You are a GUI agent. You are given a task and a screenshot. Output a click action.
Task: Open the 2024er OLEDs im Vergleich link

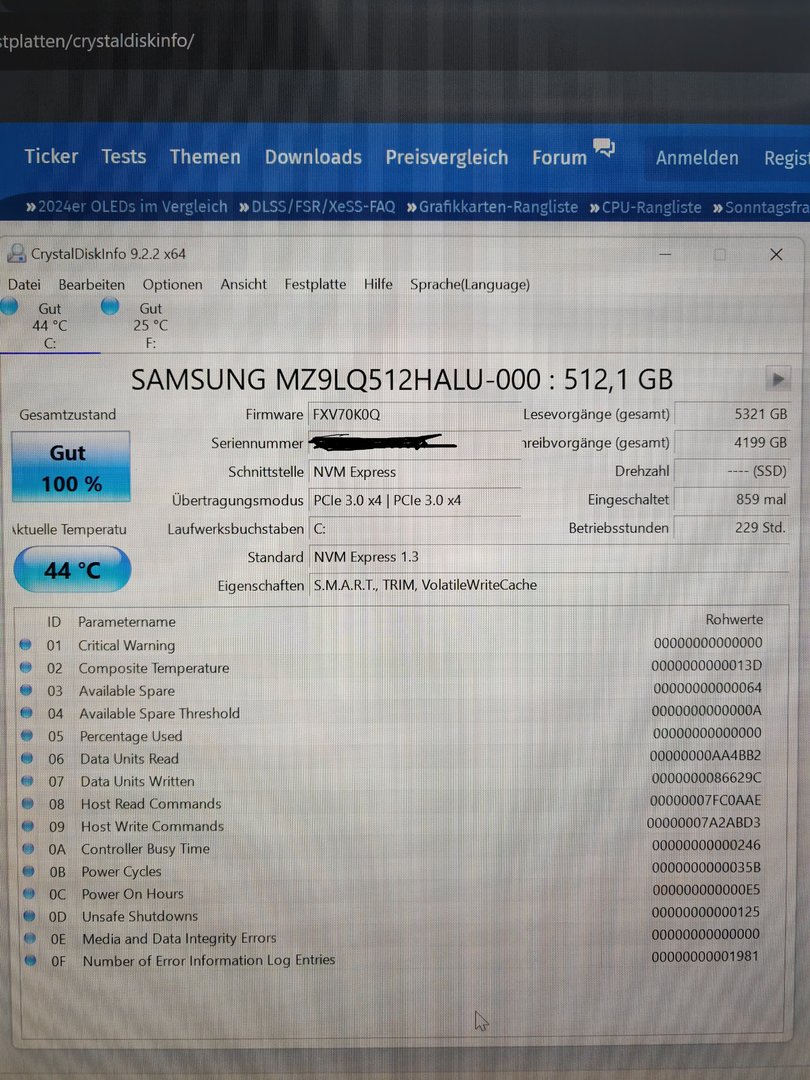(x=127, y=207)
